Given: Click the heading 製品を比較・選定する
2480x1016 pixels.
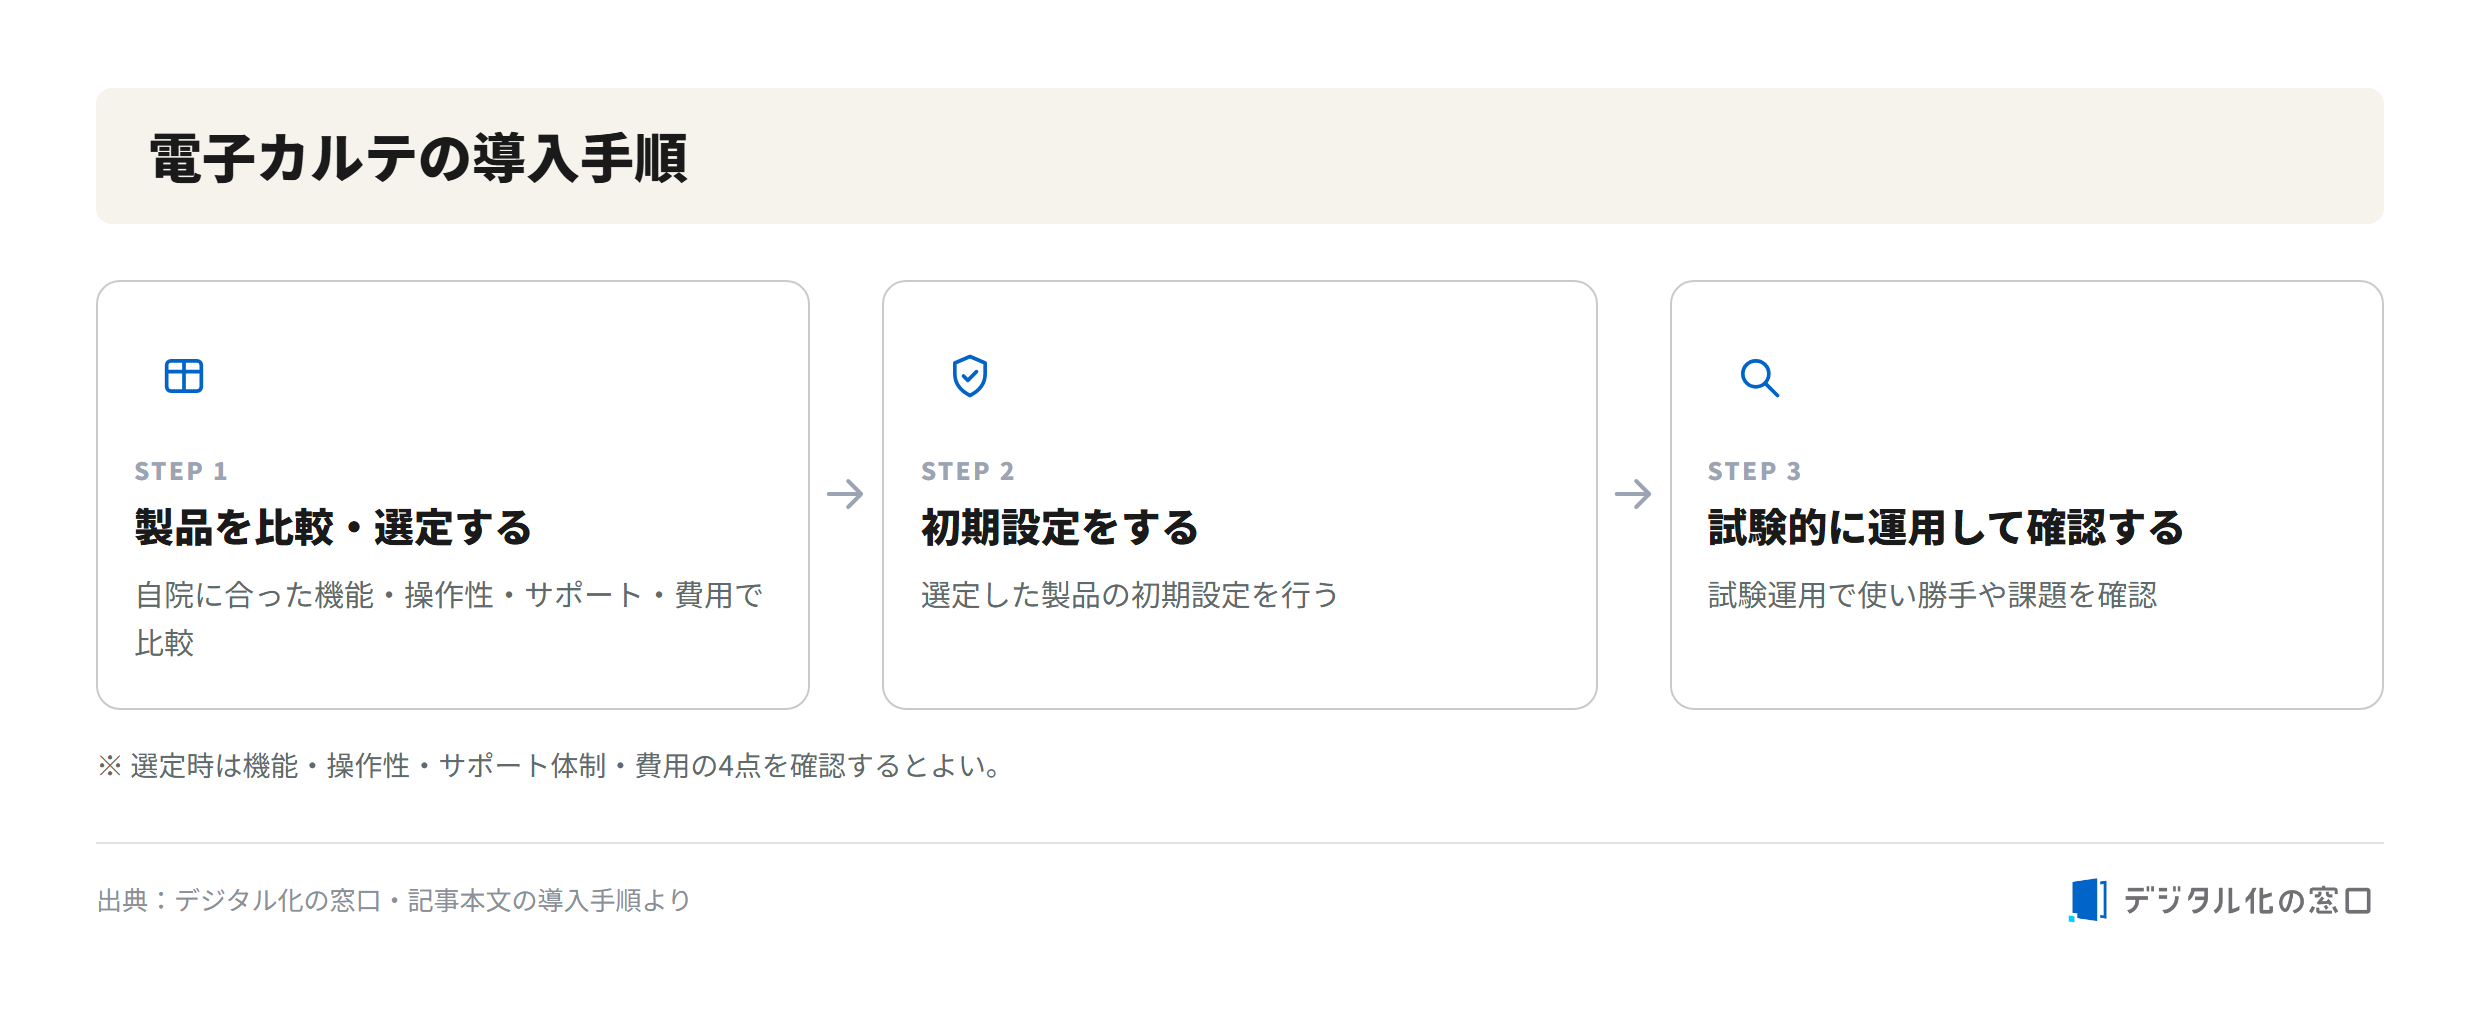Looking at the screenshot, I should tap(333, 528).
